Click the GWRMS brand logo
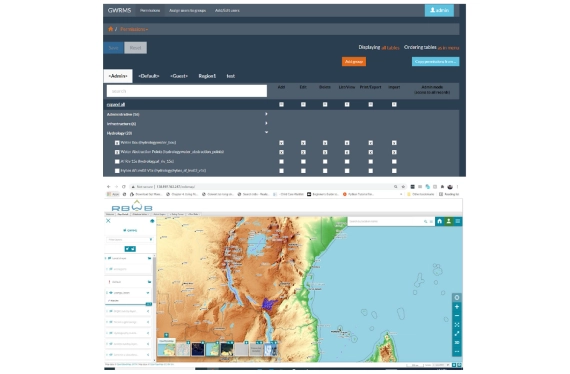 (119, 10)
